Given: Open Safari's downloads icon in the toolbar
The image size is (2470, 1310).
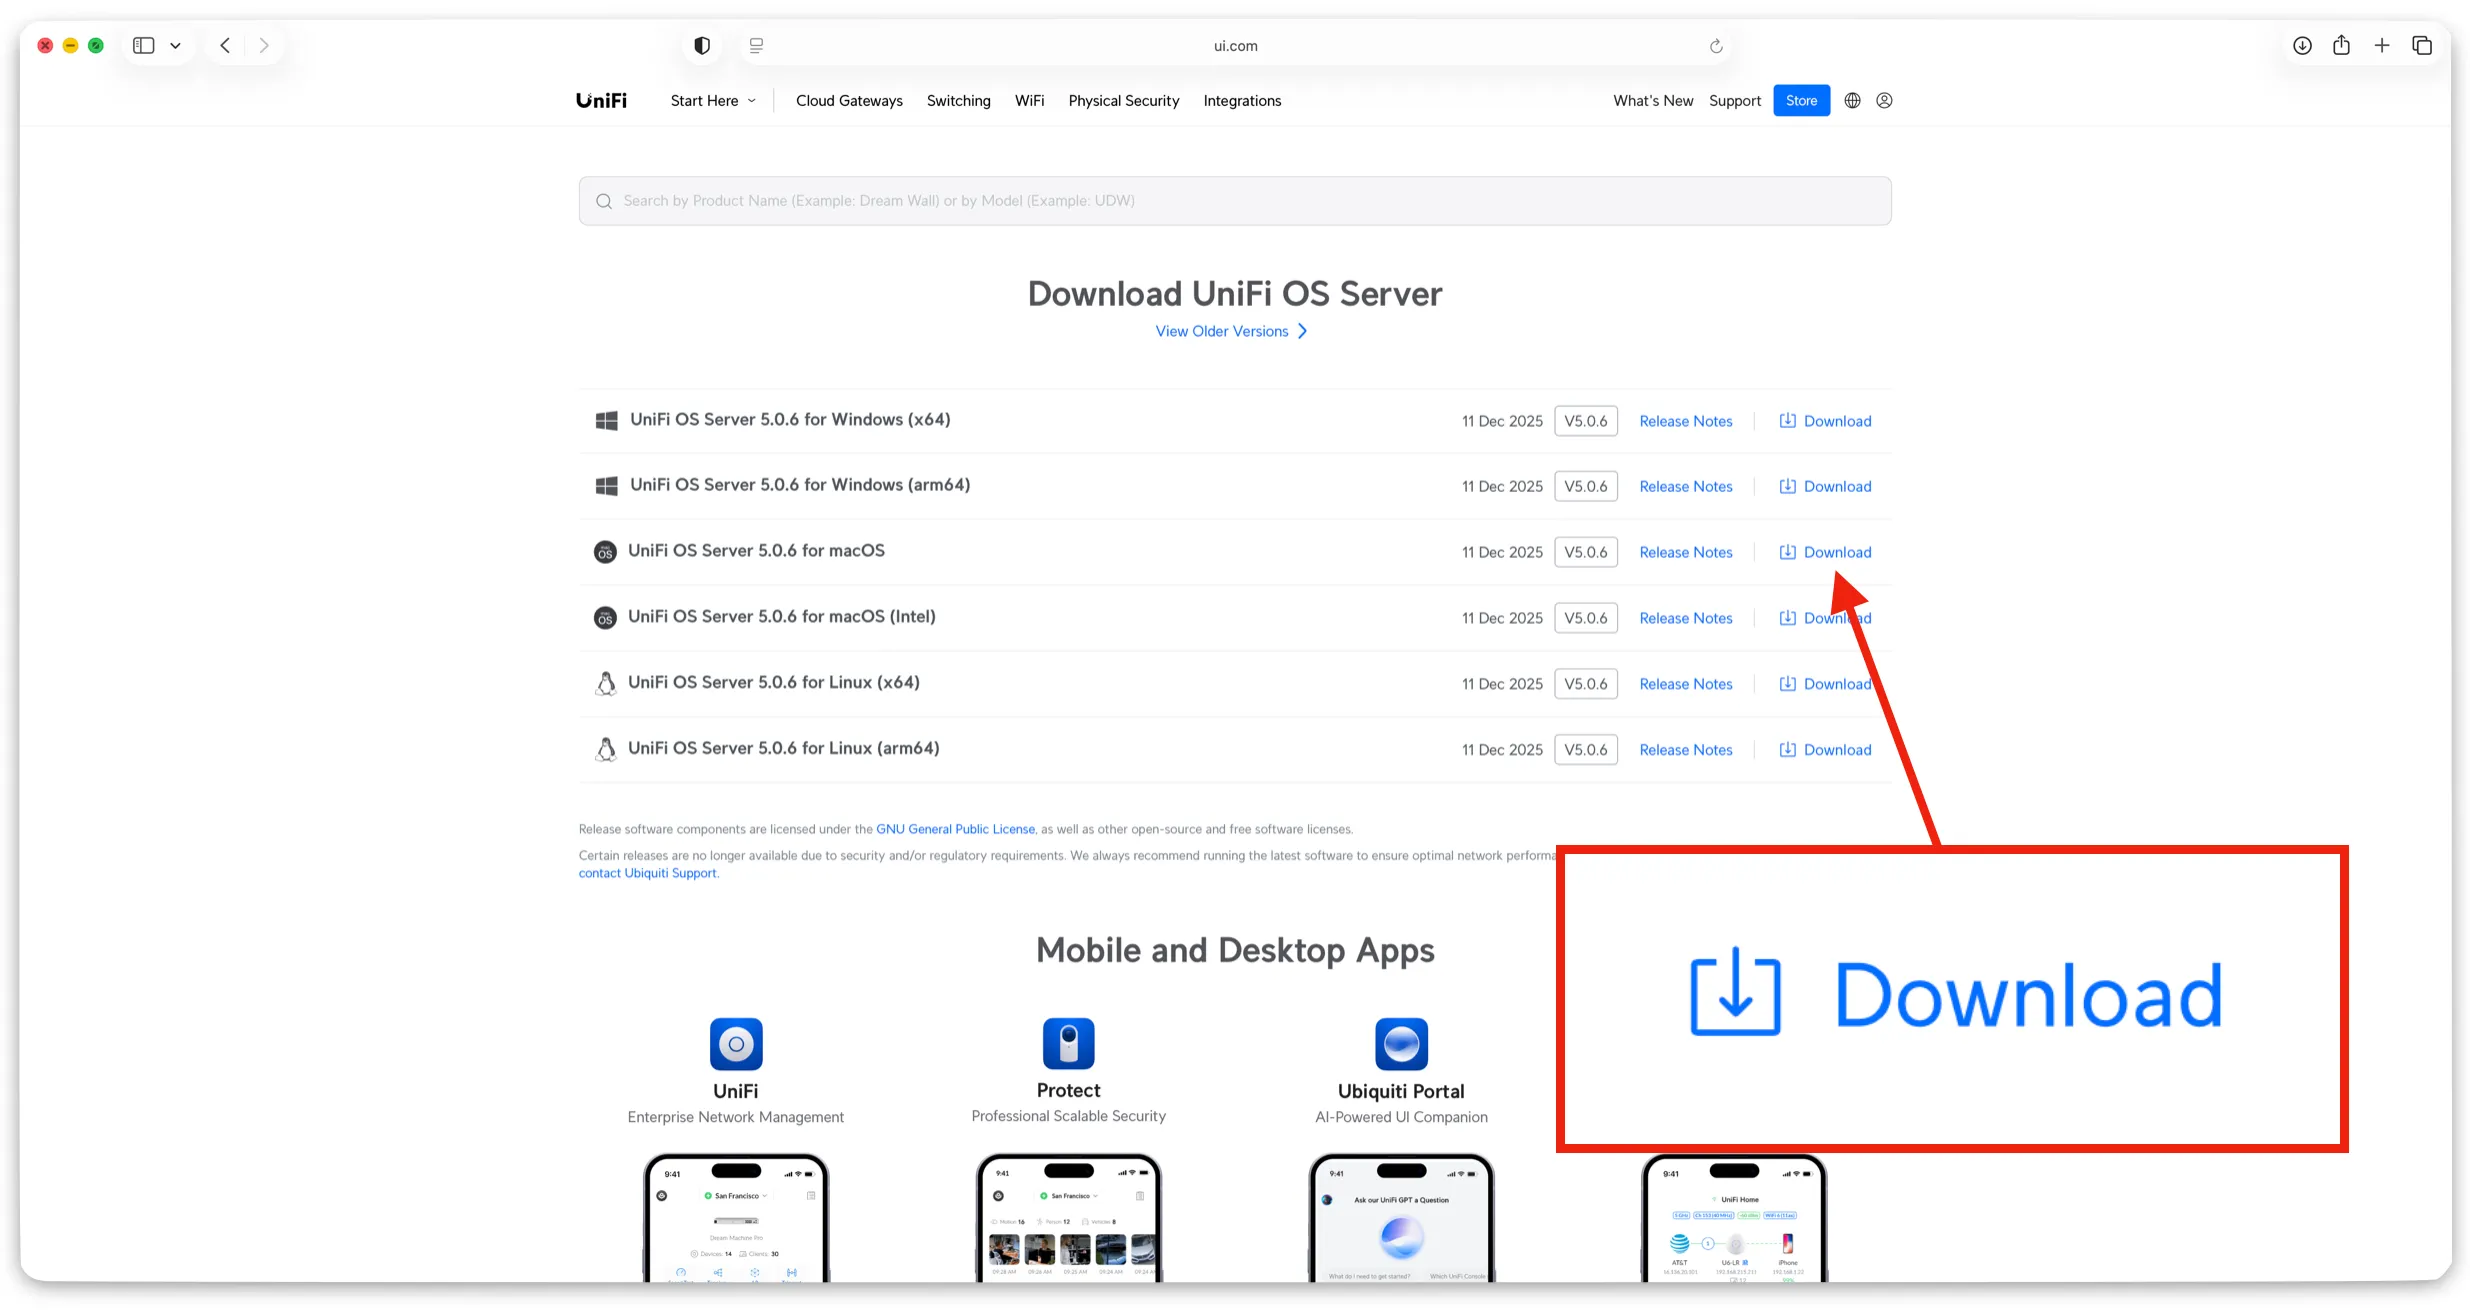Looking at the screenshot, I should pyautogui.click(x=2302, y=45).
